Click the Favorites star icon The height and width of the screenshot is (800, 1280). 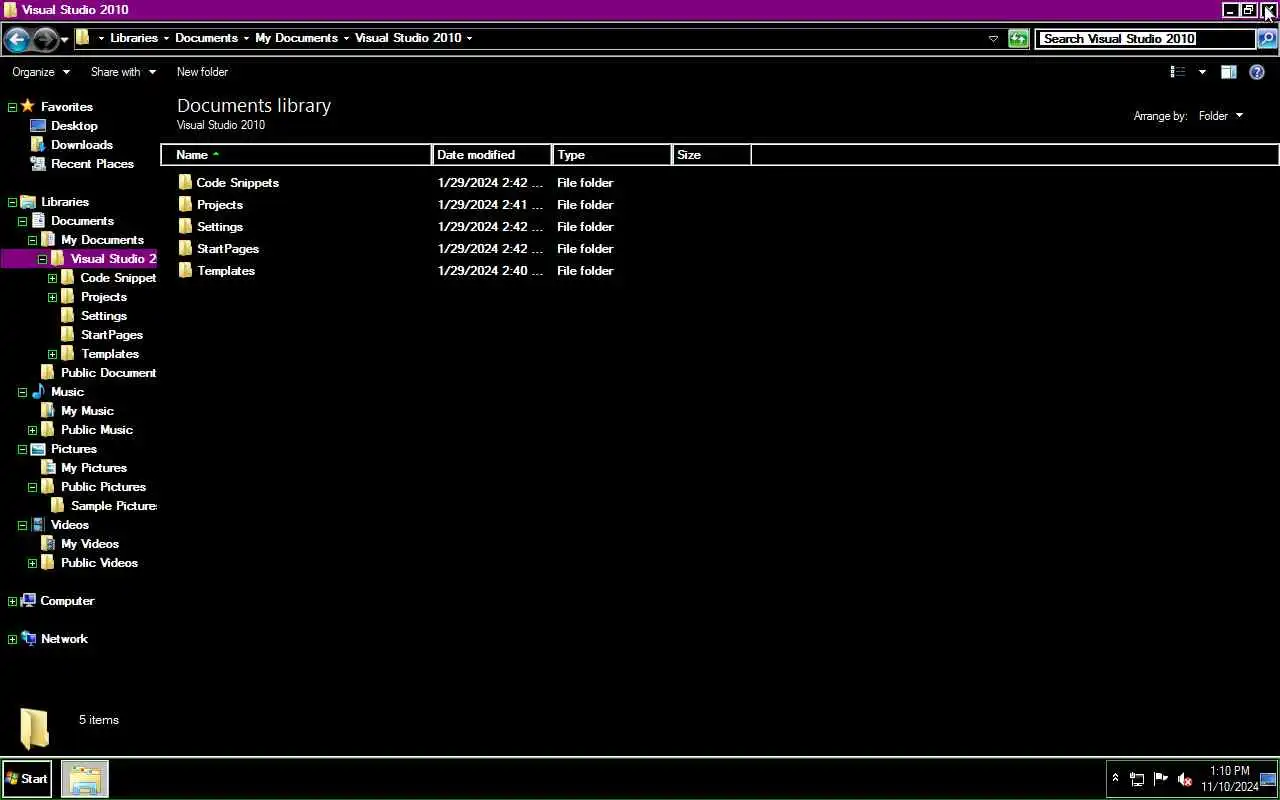click(28, 106)
